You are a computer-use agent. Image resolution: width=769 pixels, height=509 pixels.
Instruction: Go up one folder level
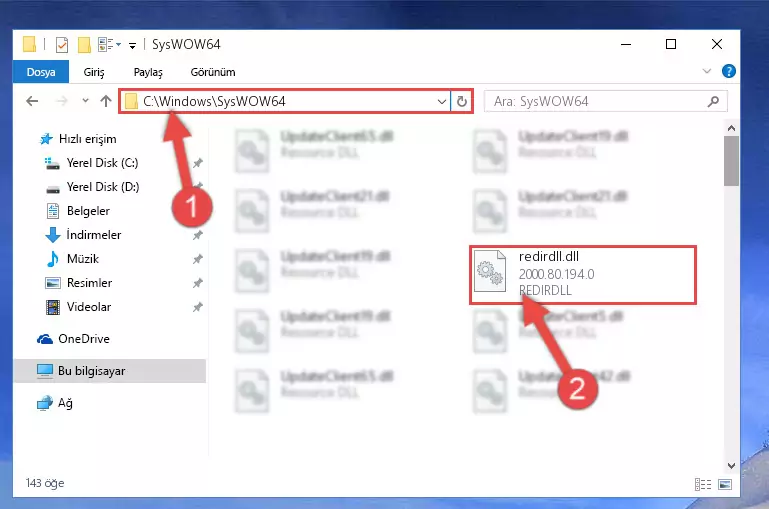(x=106, y=101)
